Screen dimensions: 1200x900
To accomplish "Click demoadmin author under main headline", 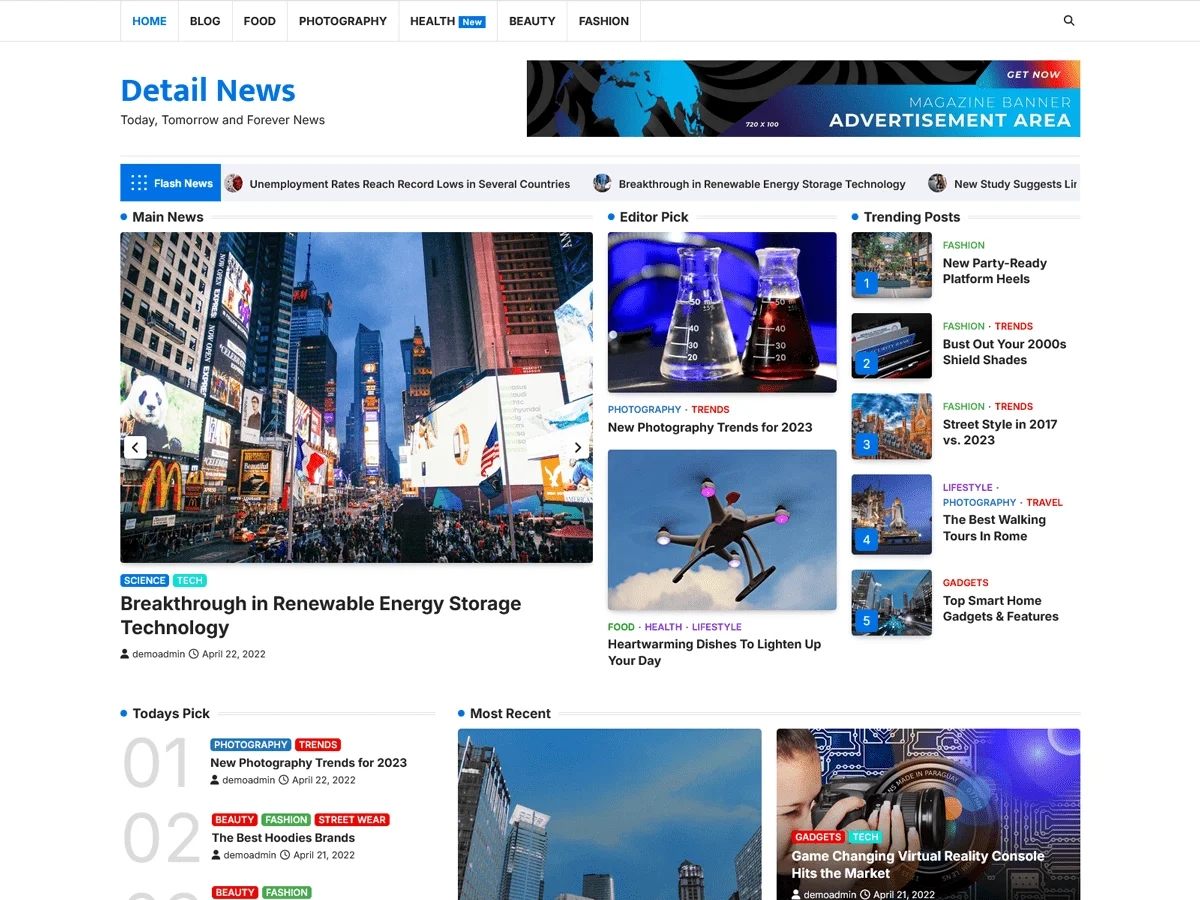I will [158, 654].
